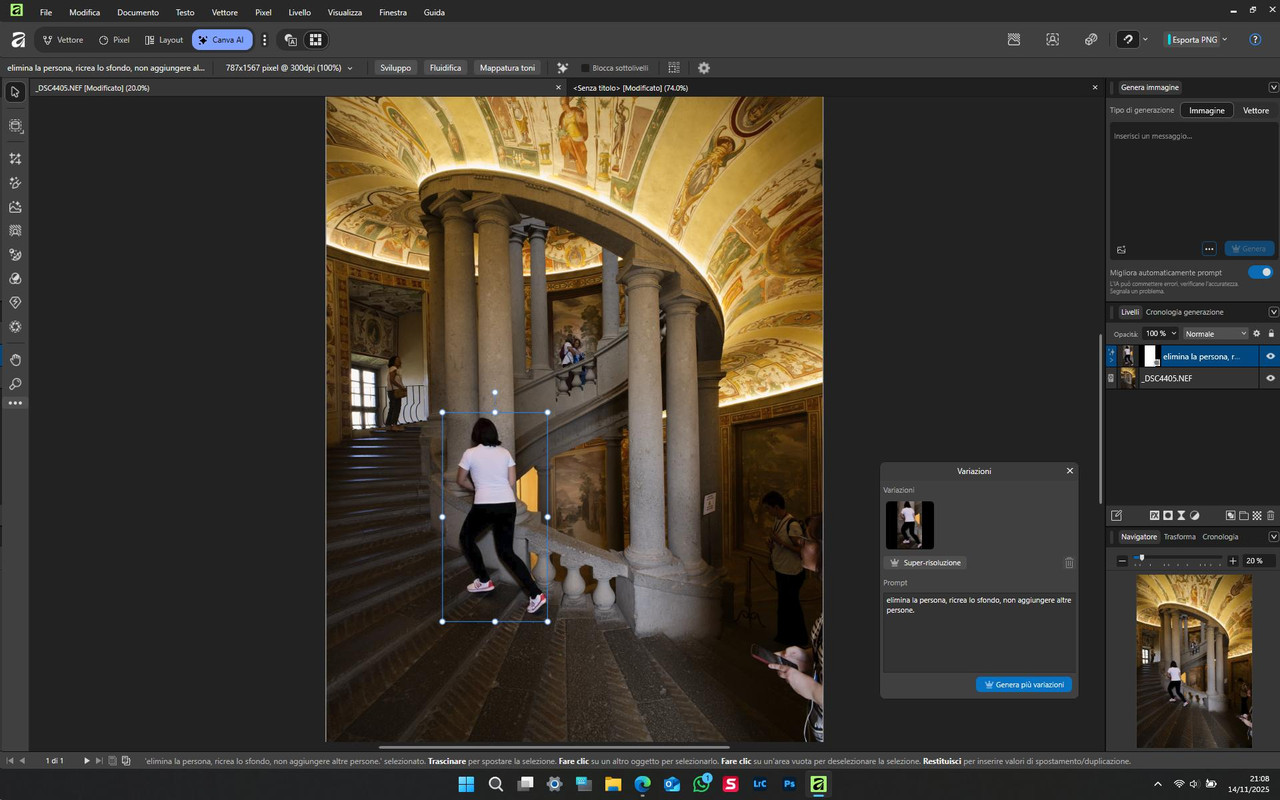Open the Livello menu
The height and width of the screenshot is (800, 1280).
(x=299, y=12)
